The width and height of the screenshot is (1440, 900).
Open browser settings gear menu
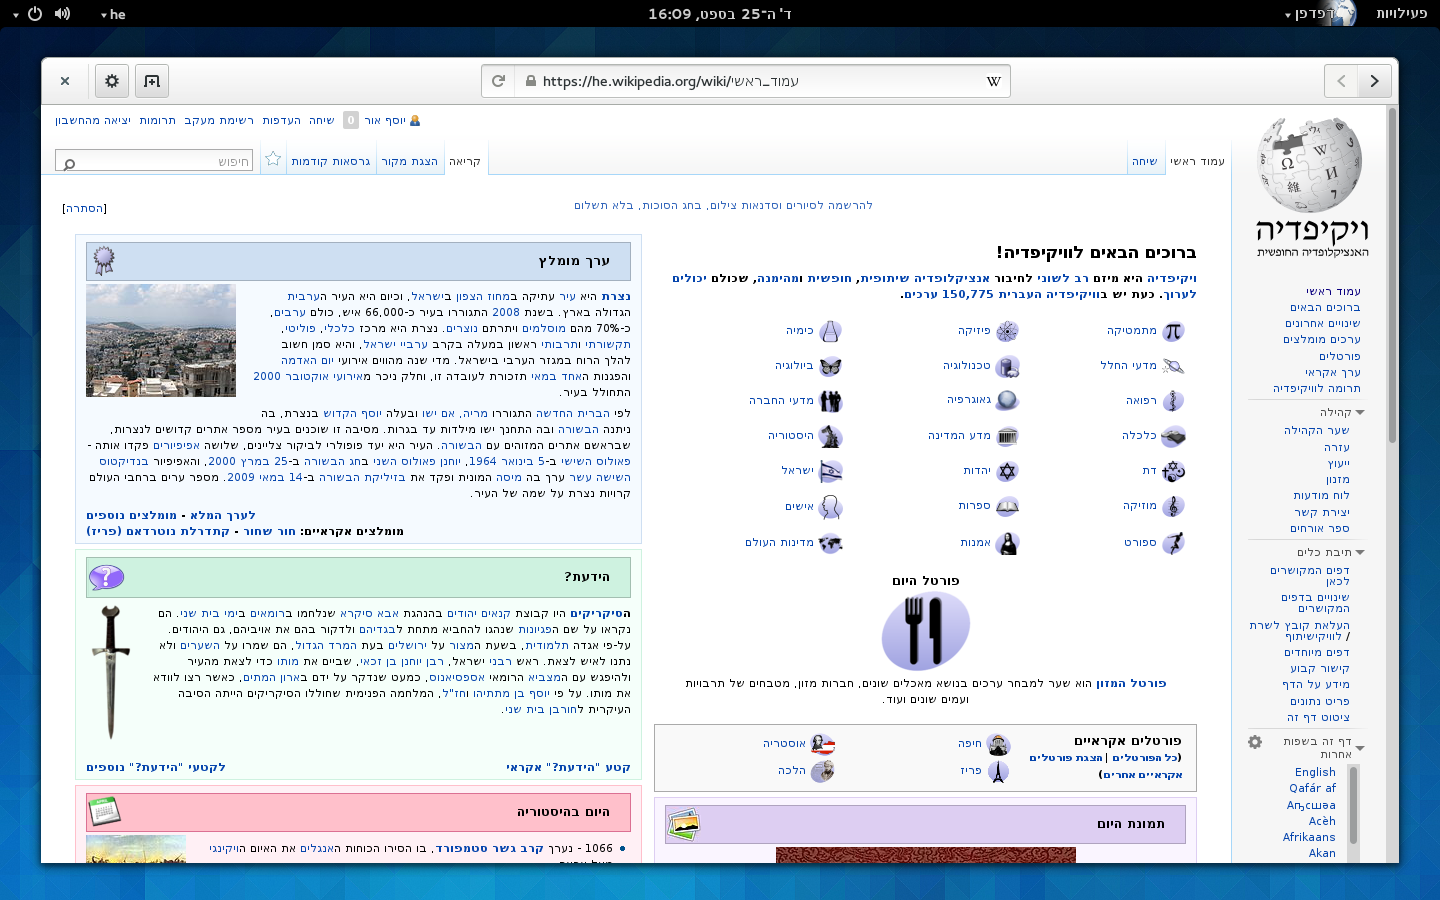pos(112,81)
